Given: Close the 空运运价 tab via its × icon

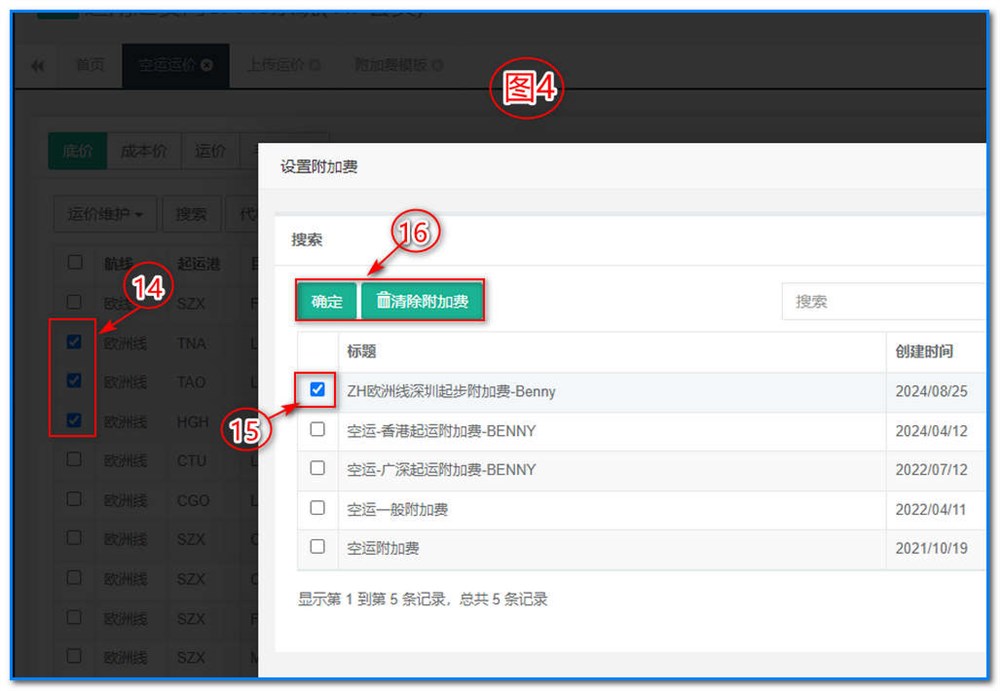Looking at the screenshot, I should (205, 65).
